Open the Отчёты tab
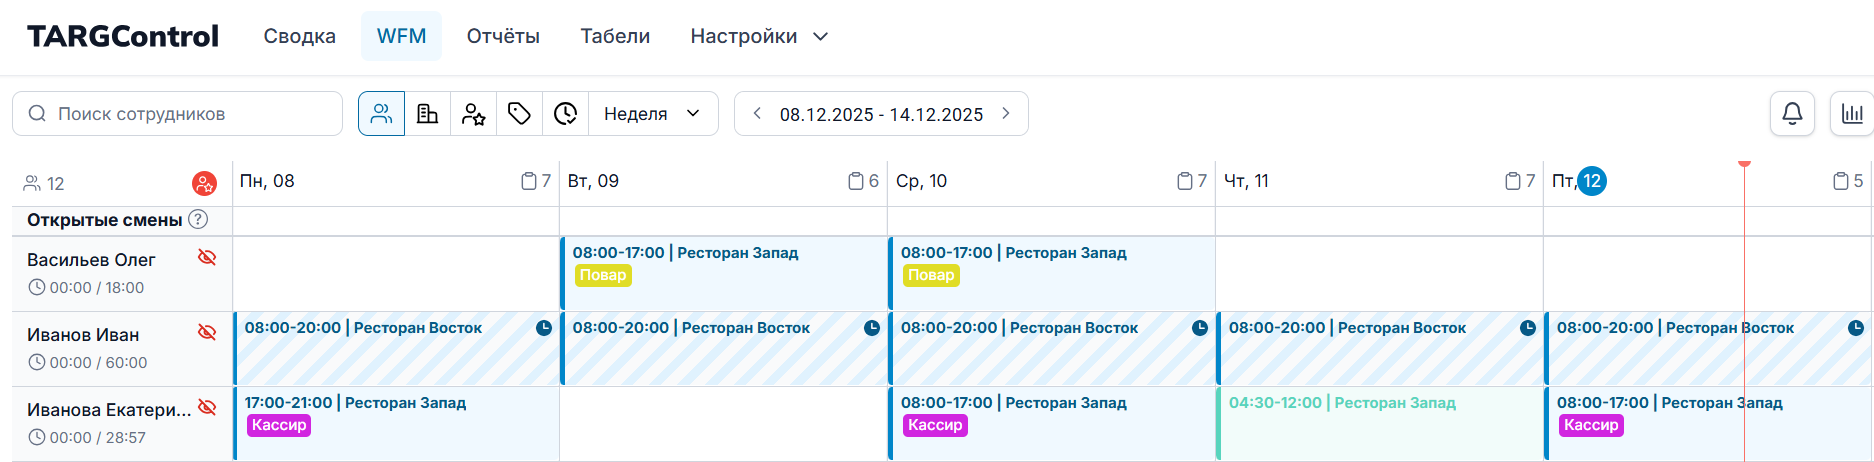 click(503, 37)
